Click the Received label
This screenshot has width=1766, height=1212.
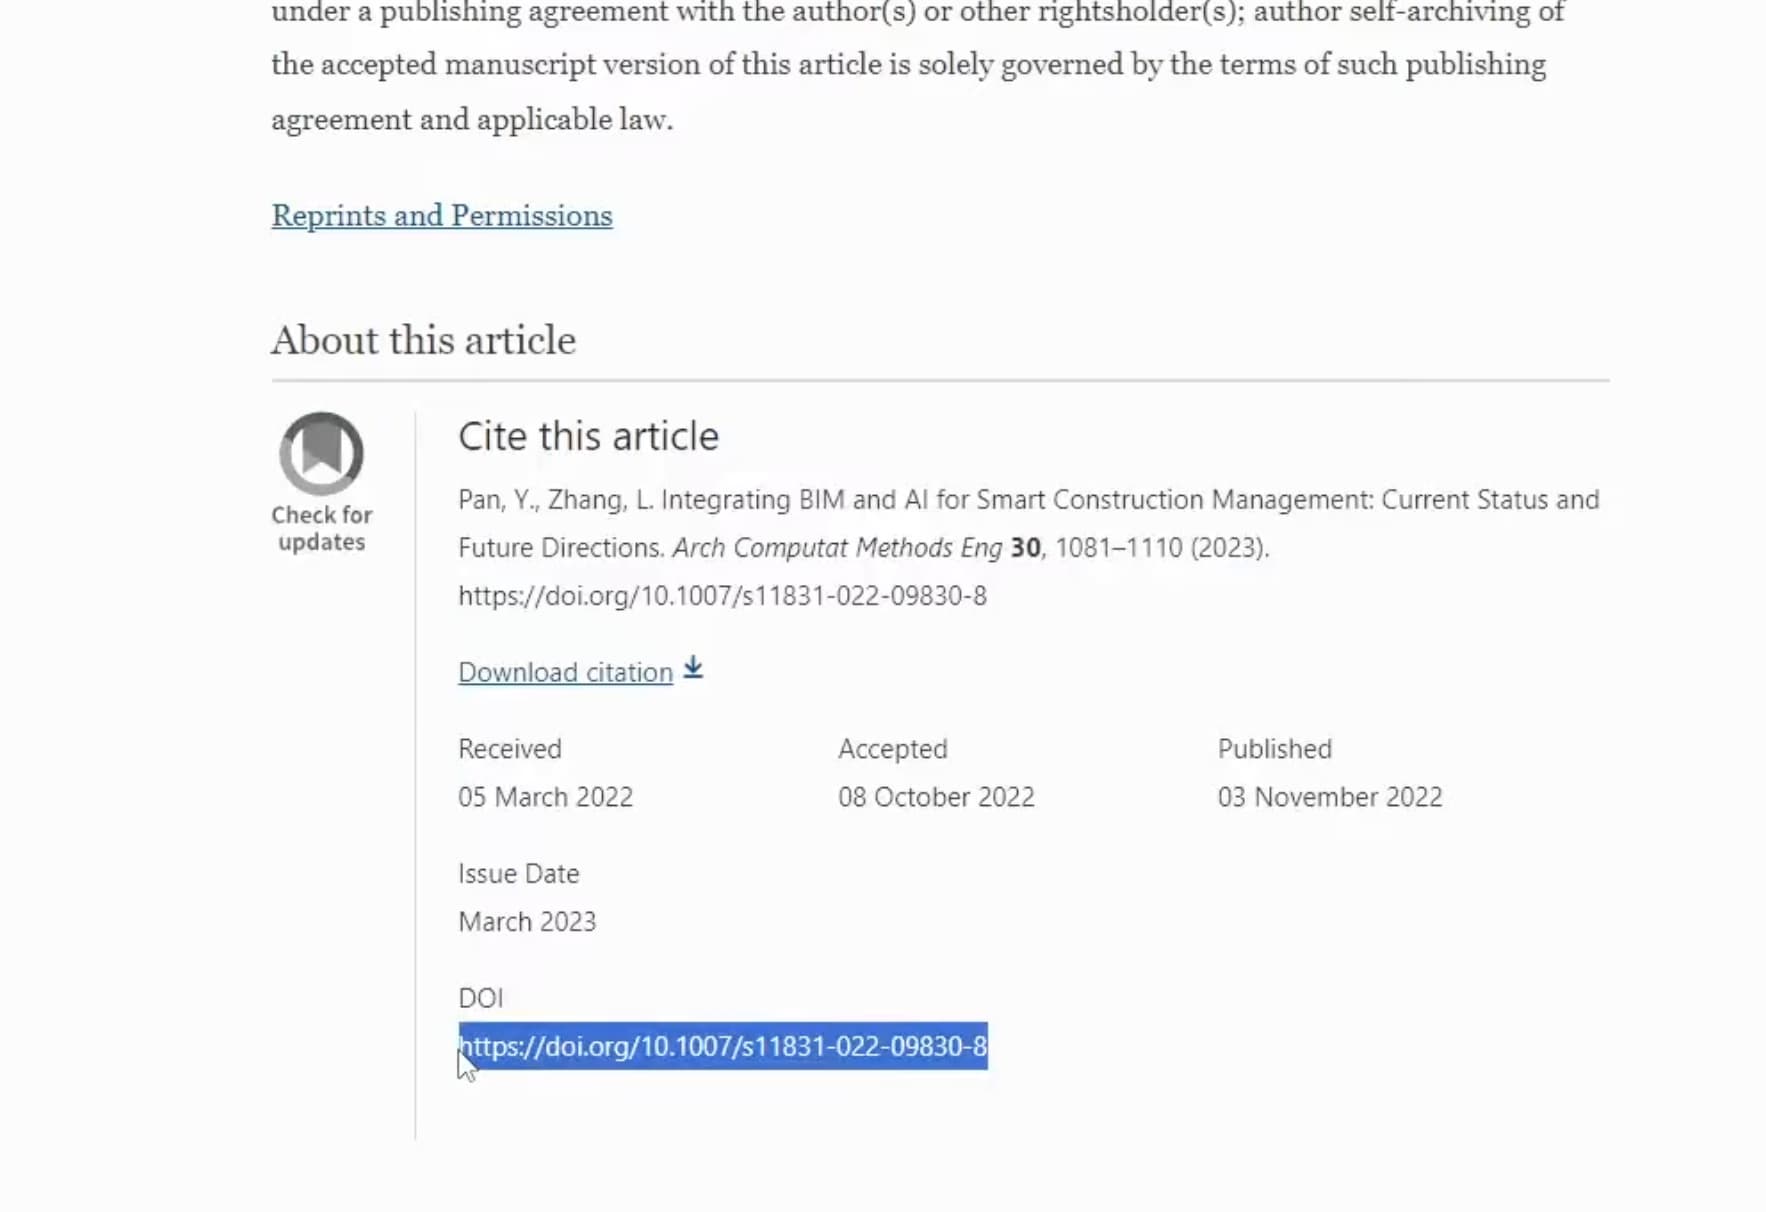pyautogui.click(x=510, y=749)
